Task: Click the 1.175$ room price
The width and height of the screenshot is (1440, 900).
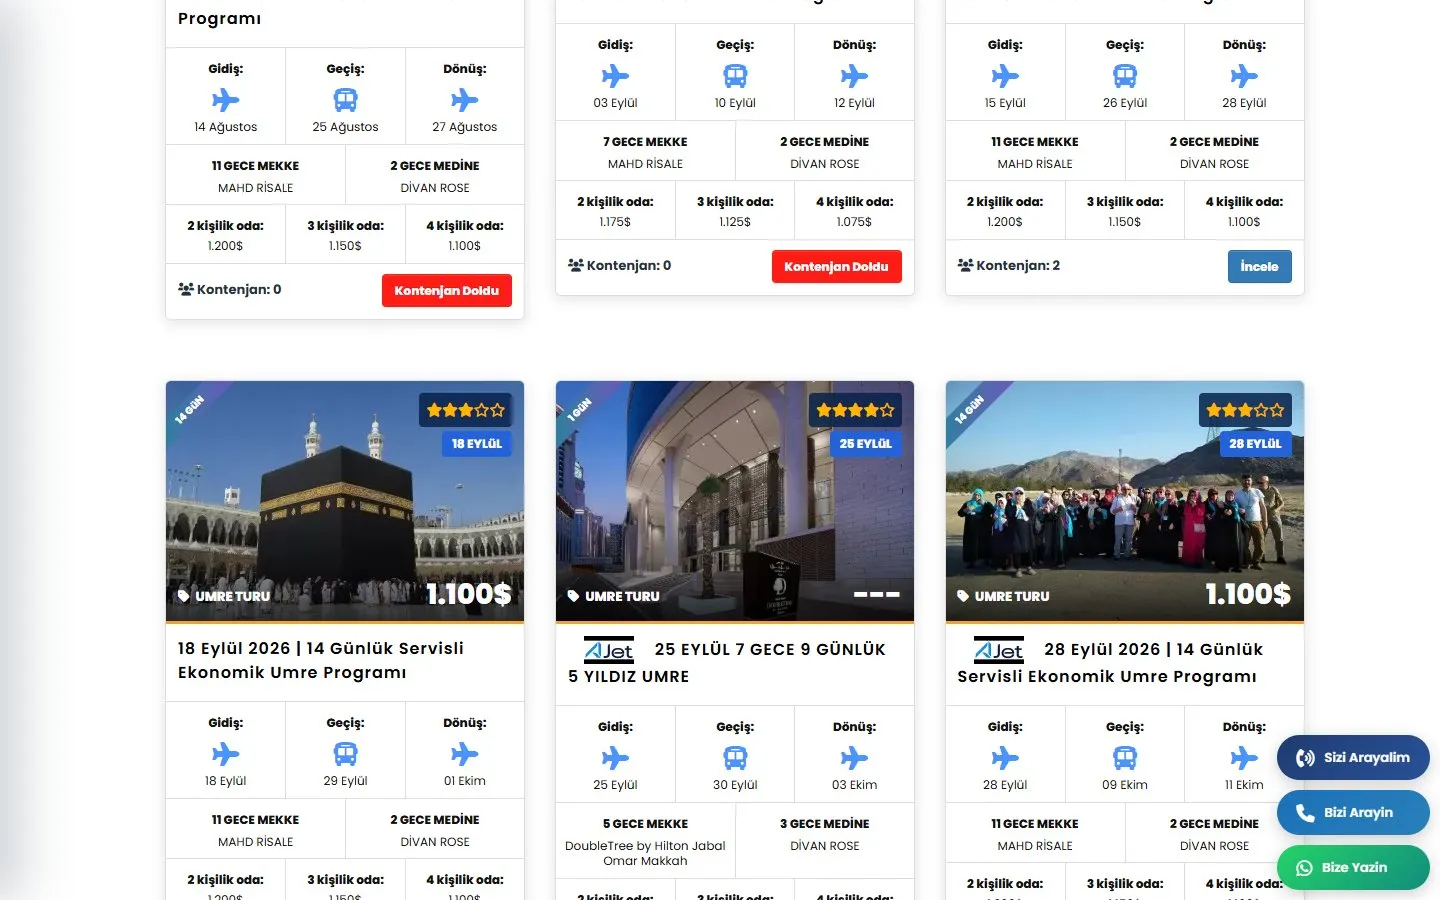Action: pyautogui.click(x=615, y=222)
